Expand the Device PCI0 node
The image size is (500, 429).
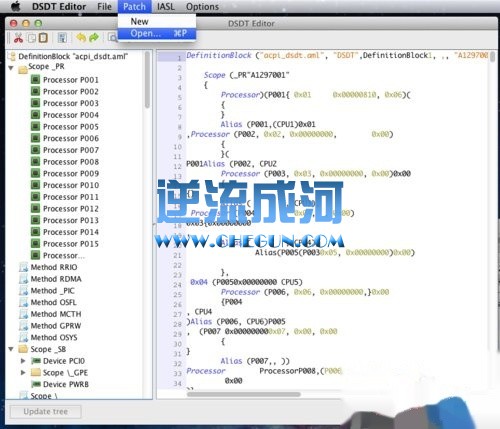pyautogui.click(x=23, y=361)
